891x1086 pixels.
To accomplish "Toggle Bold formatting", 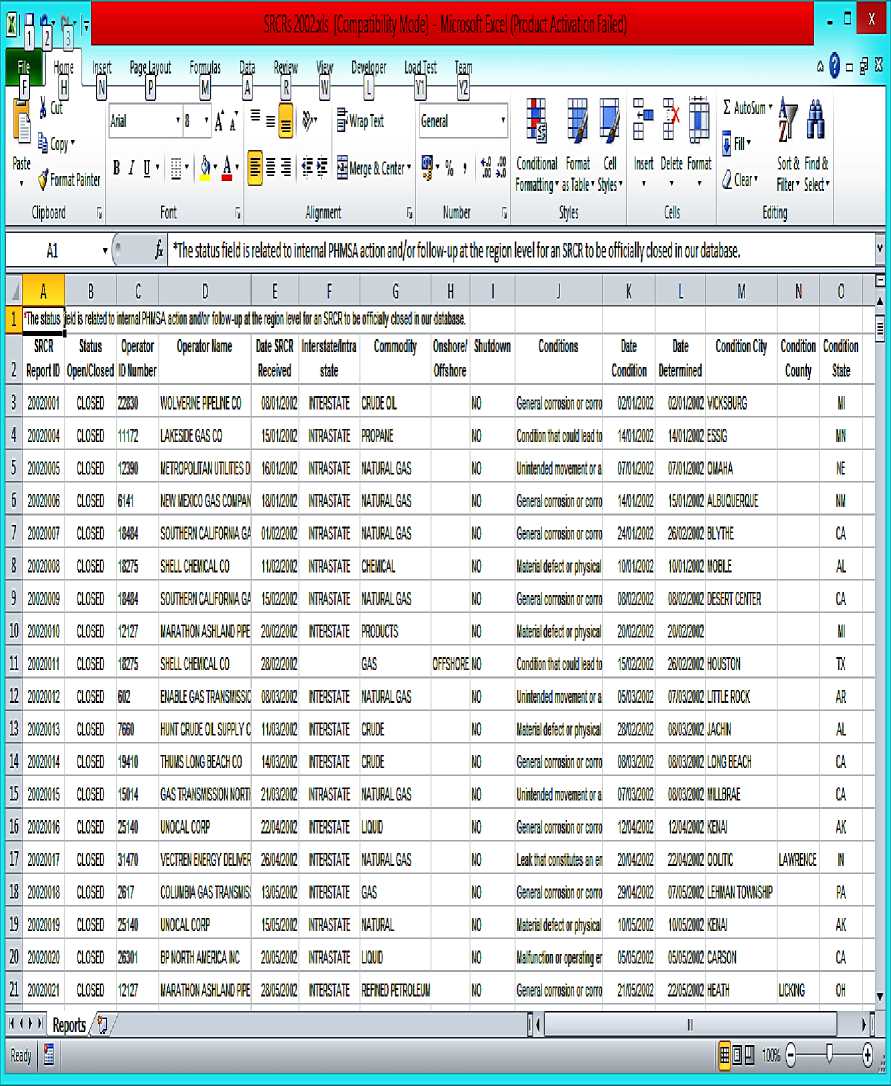I will coord(116,168).
